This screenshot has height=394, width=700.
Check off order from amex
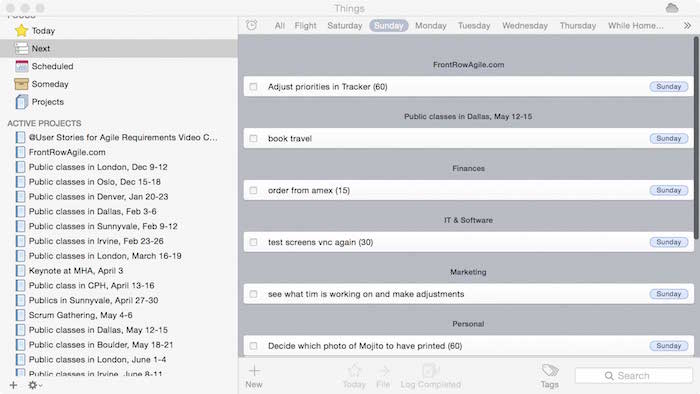click(x=254, y=190)
